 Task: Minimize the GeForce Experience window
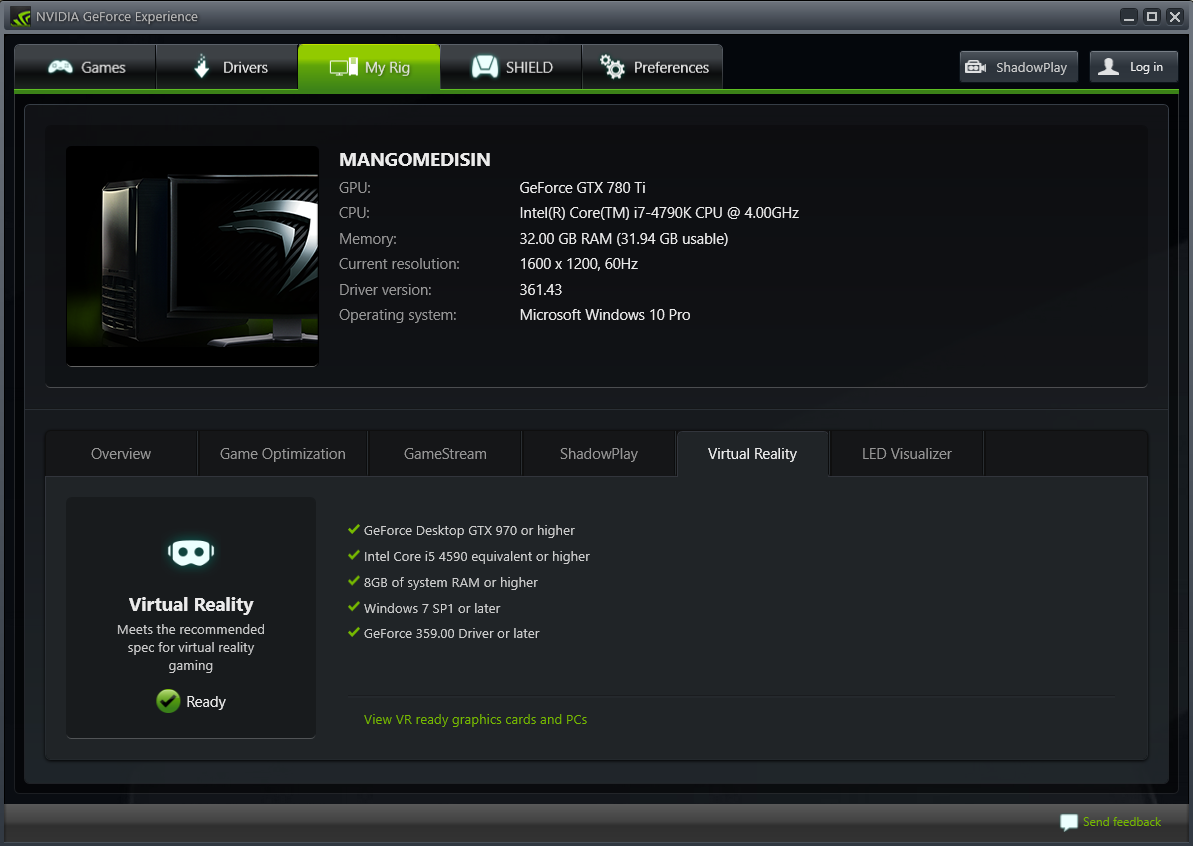[x=1129, y=17]
